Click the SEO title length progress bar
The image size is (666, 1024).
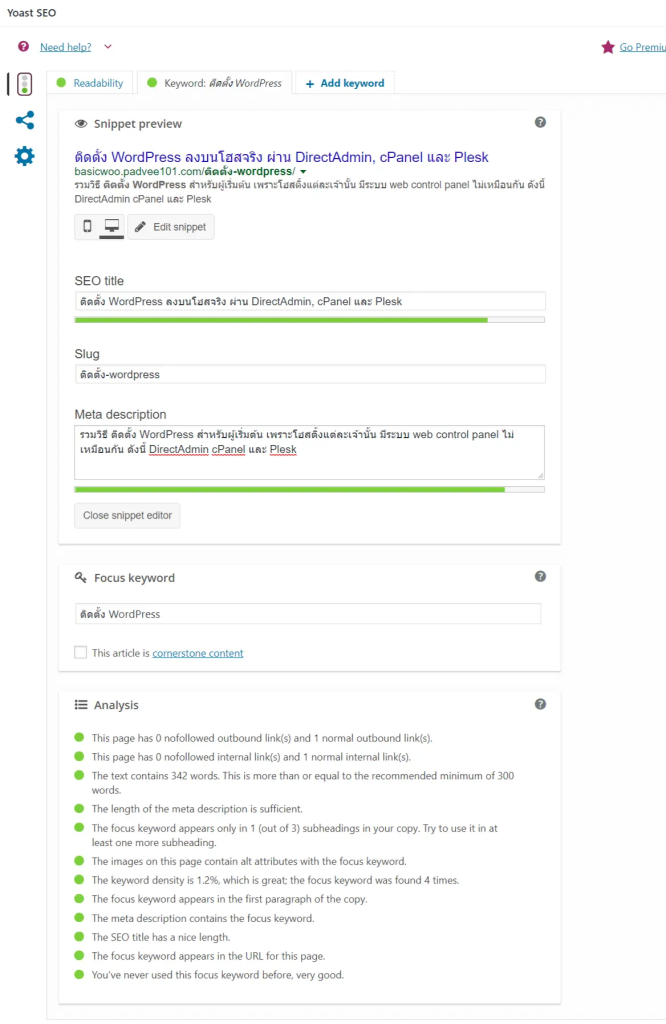click(309, 320)
